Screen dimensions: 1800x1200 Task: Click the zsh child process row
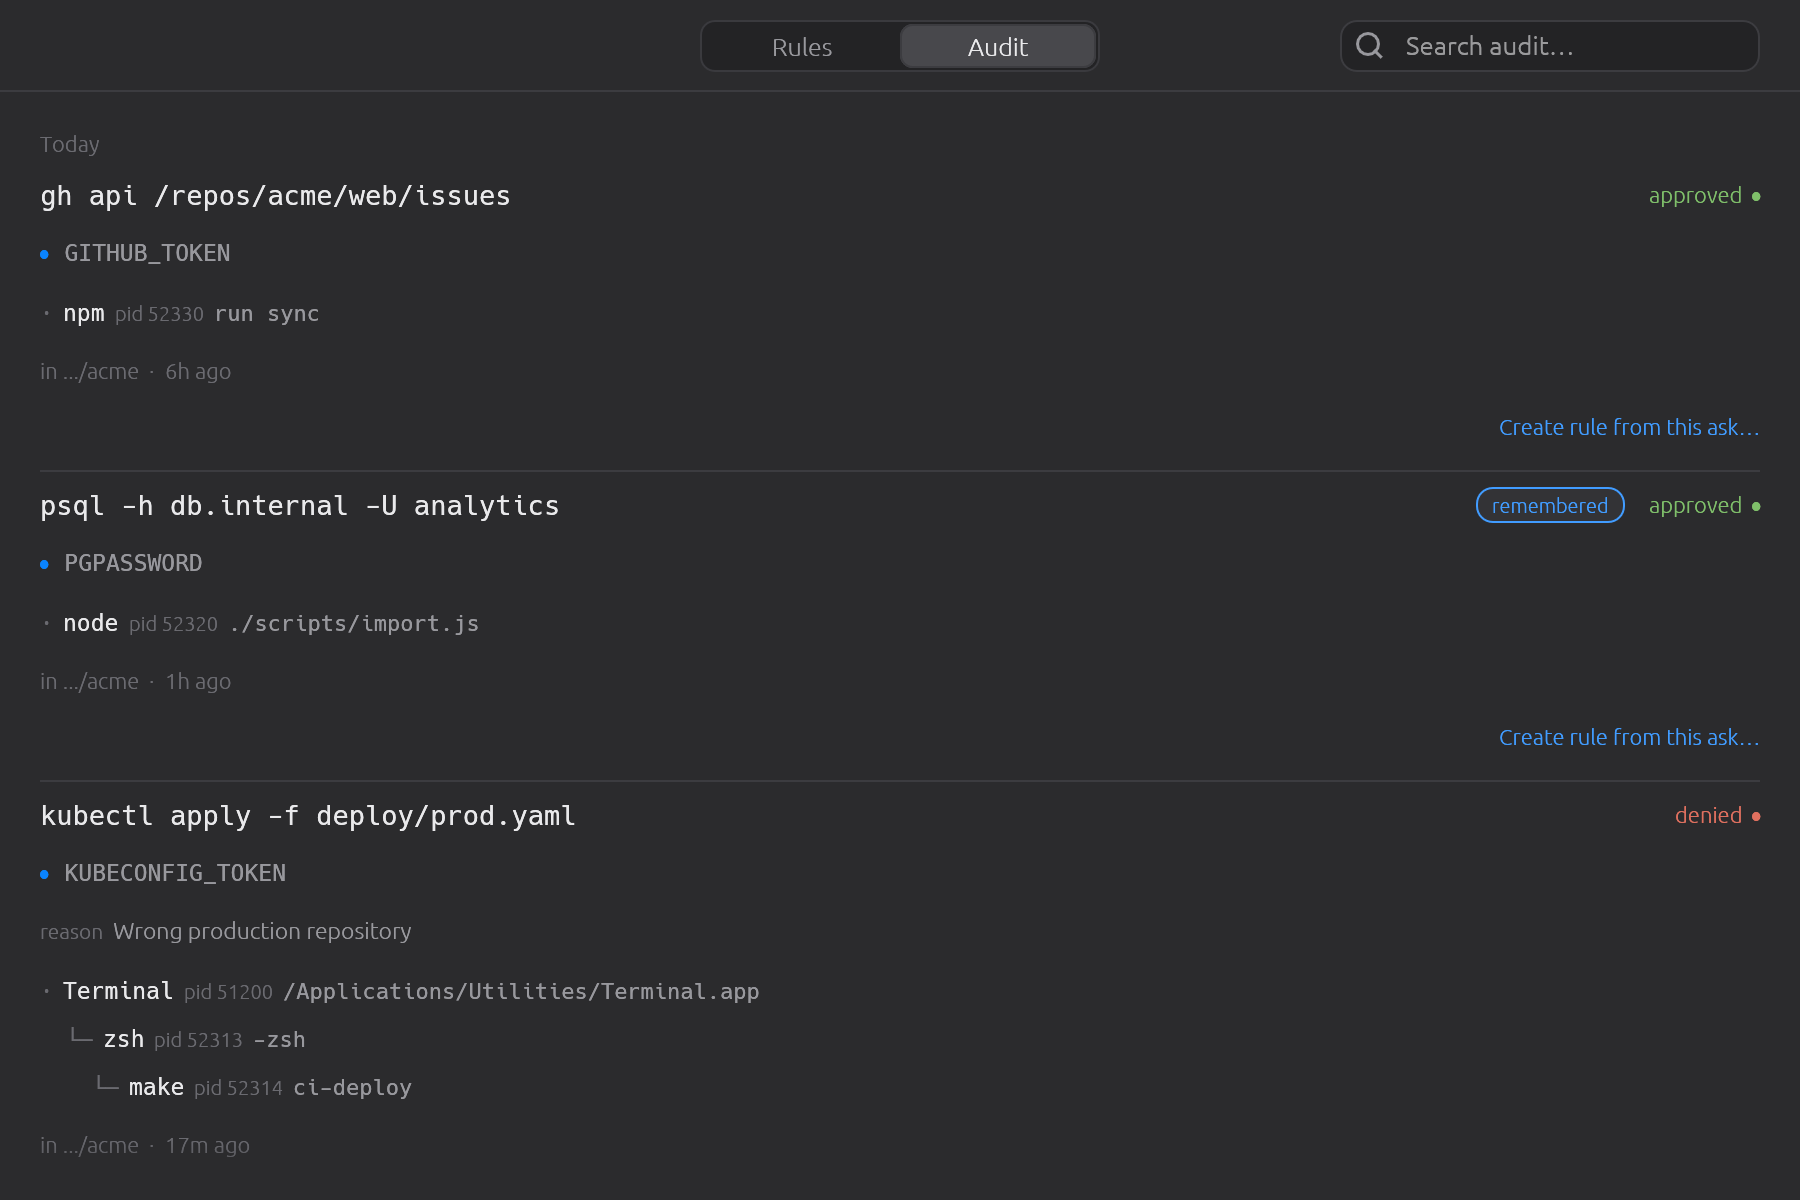click(x=187, y=1039)
